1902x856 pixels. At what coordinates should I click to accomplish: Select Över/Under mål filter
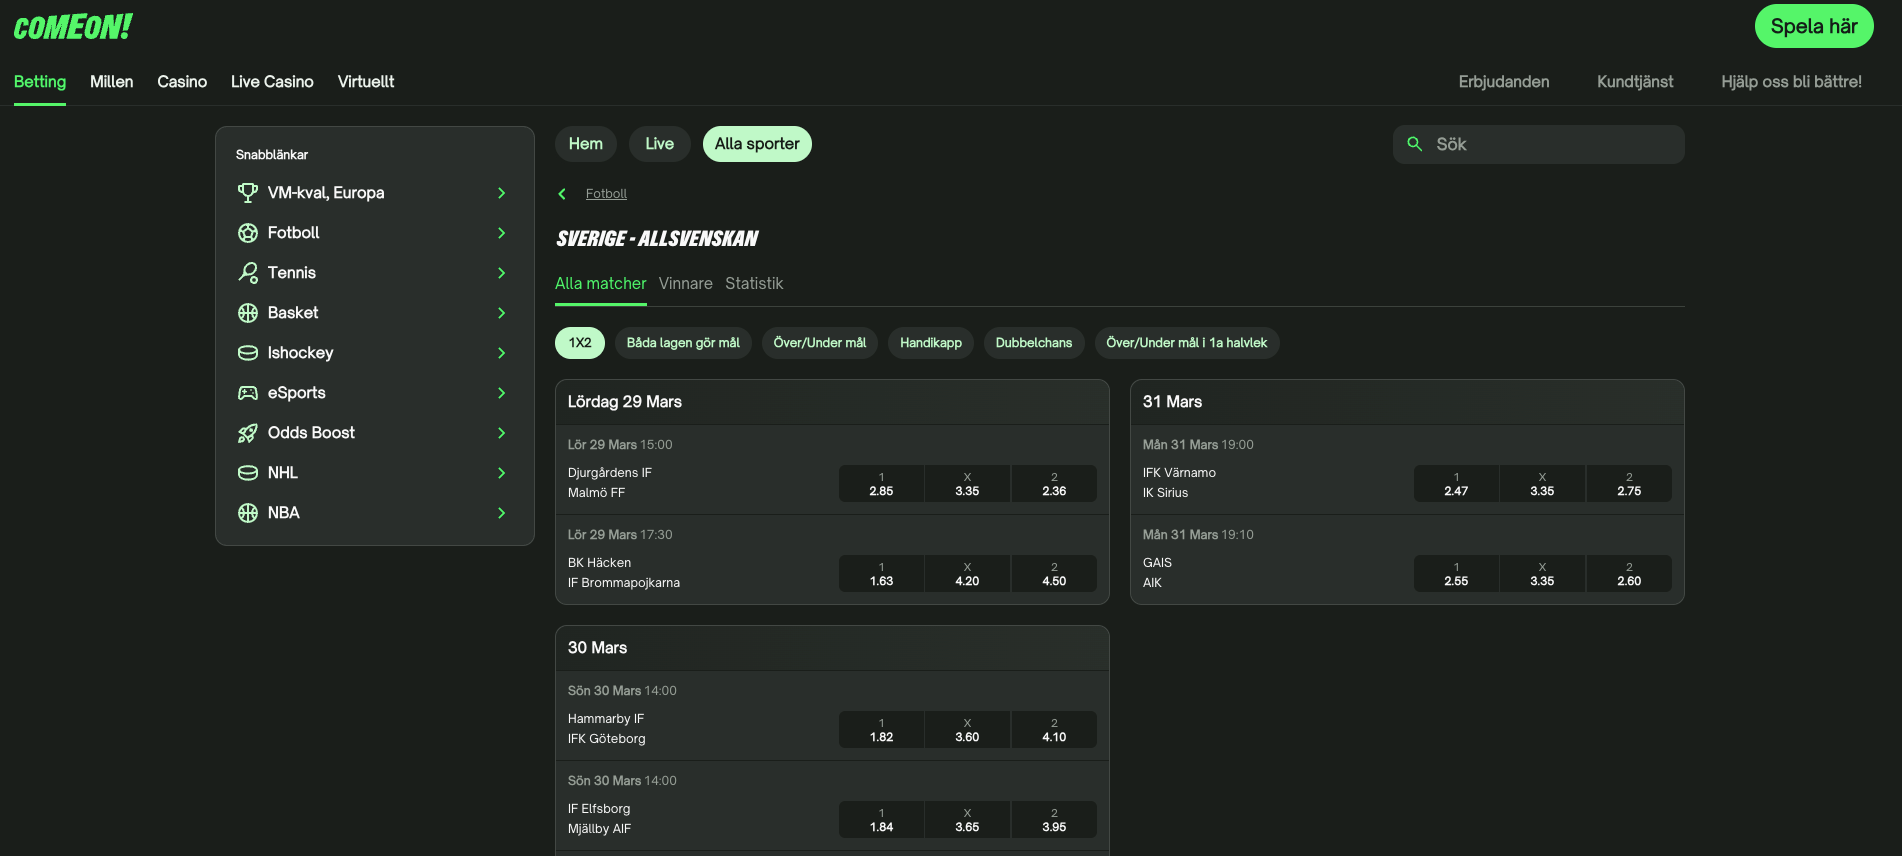(820, 343)
